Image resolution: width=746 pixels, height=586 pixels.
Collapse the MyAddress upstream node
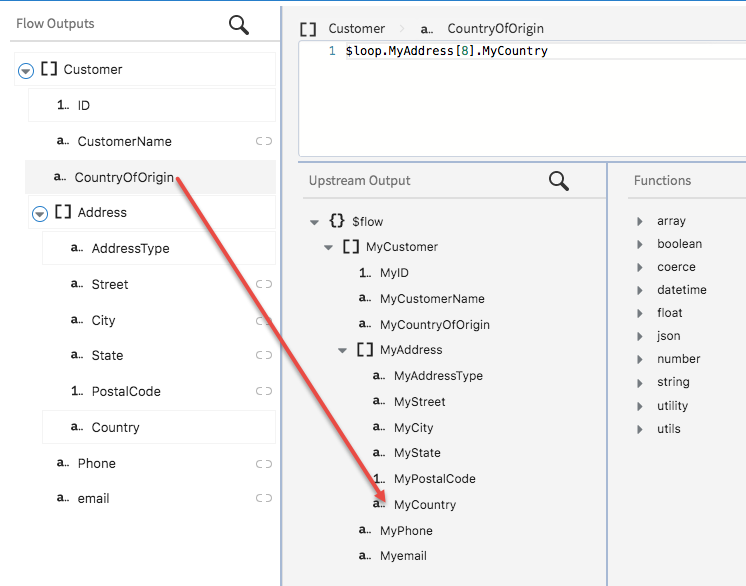tap(342, 350)
